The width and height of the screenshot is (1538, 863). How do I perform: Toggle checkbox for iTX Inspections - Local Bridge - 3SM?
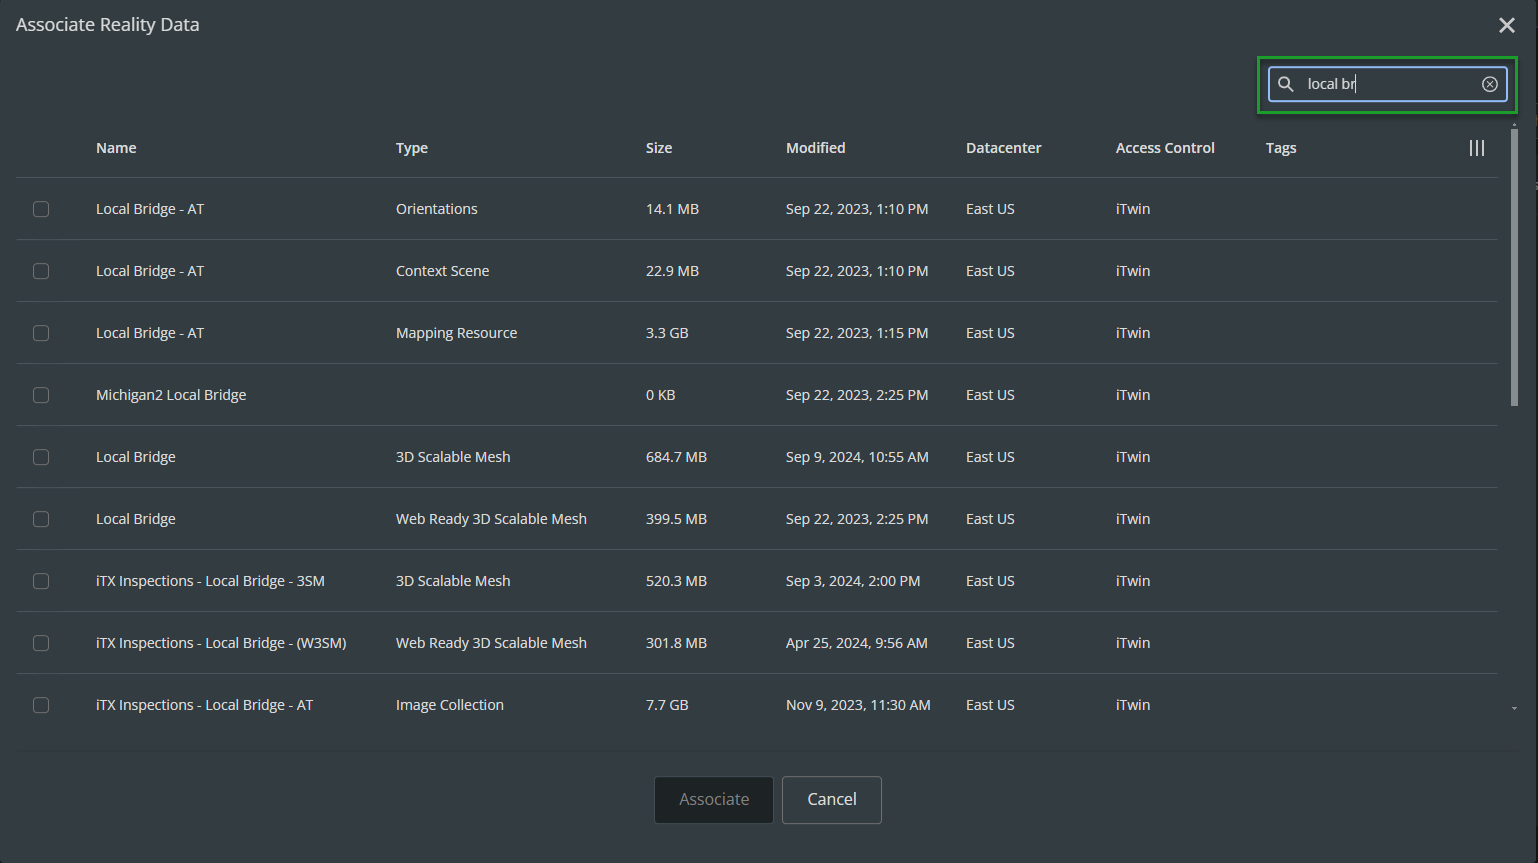(41, 581)
